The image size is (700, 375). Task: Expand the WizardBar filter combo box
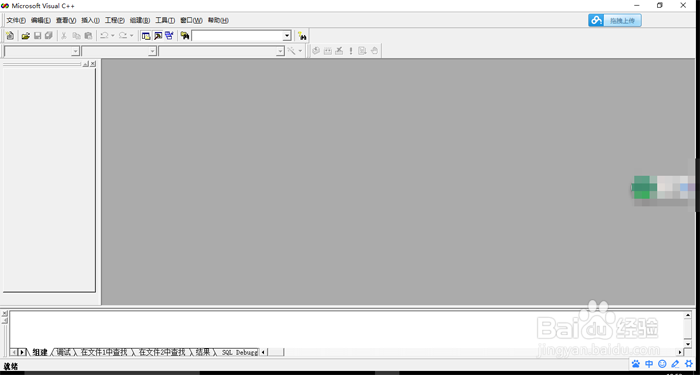point(152,51)
